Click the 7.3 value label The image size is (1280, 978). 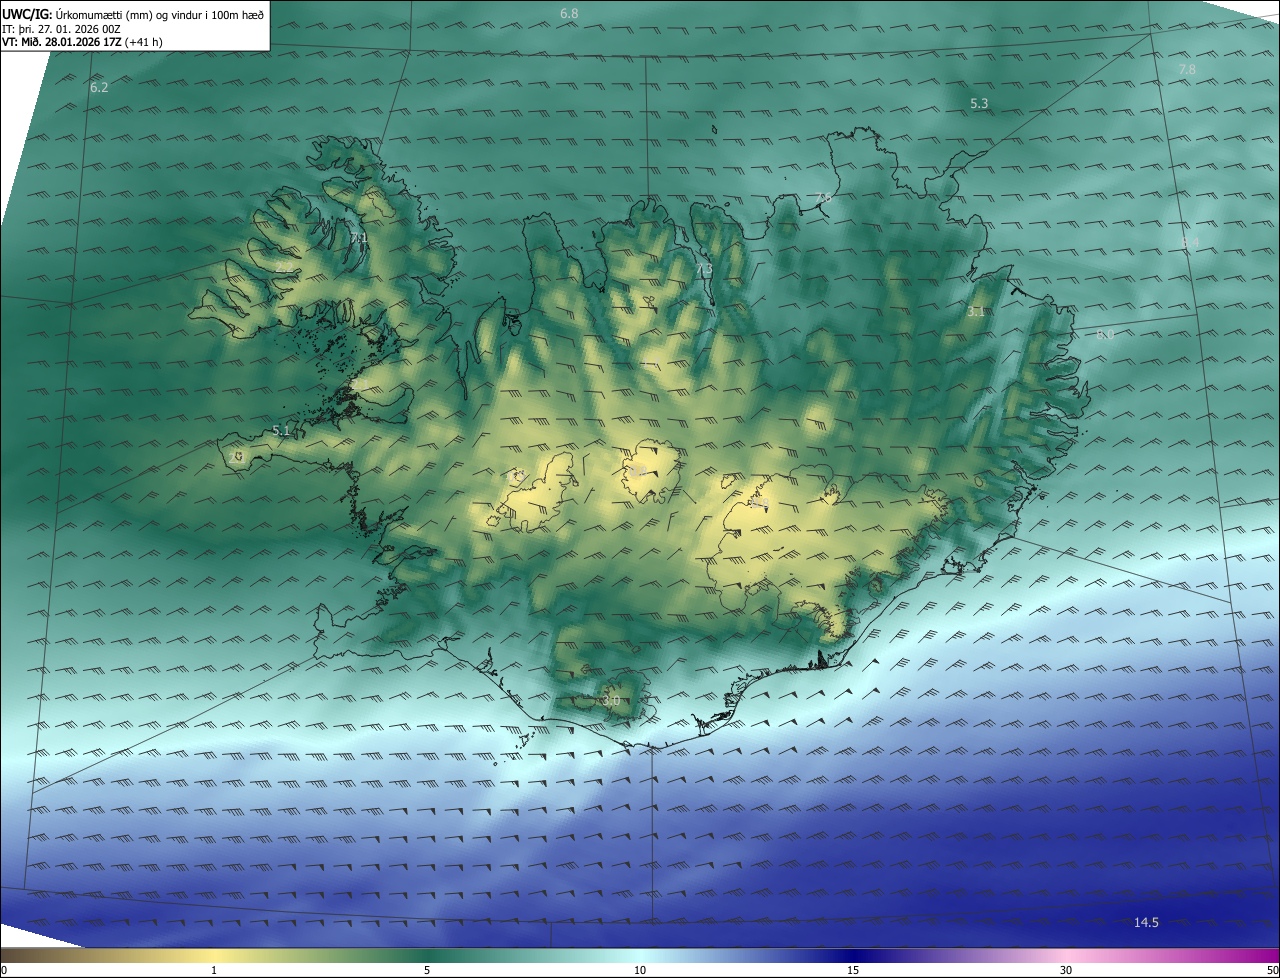click(x=704, y=270)
